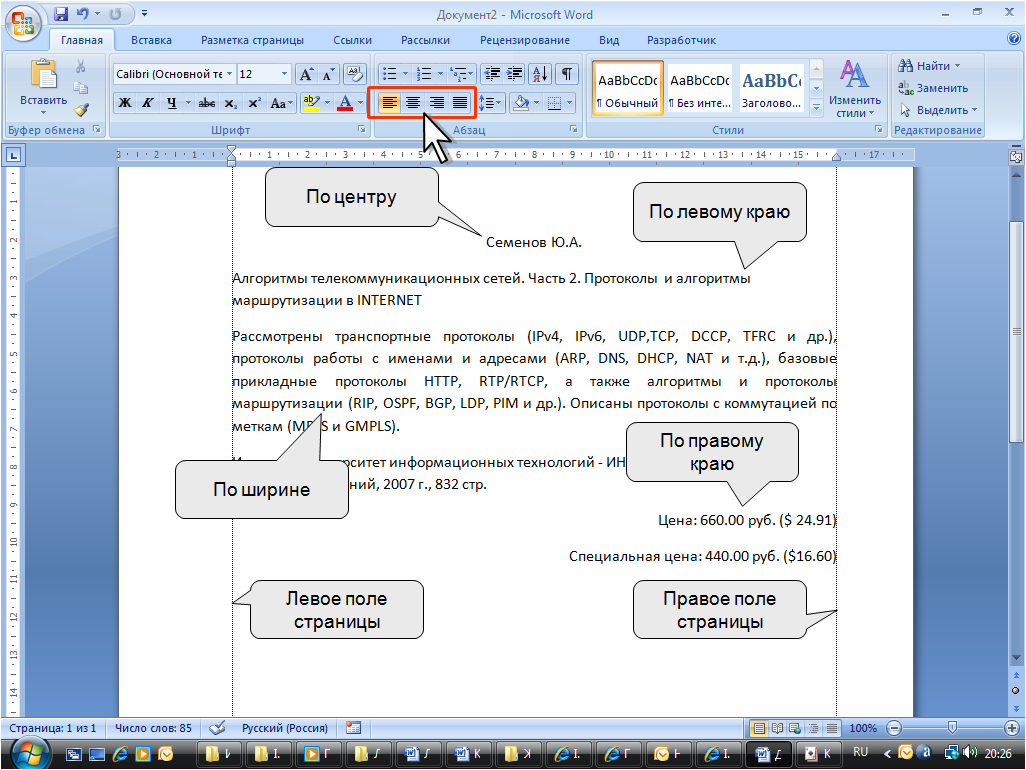This screenshot has height=770, width=1026.
Task: Sort text with A-Z sort icon
Action: (540, 74)
